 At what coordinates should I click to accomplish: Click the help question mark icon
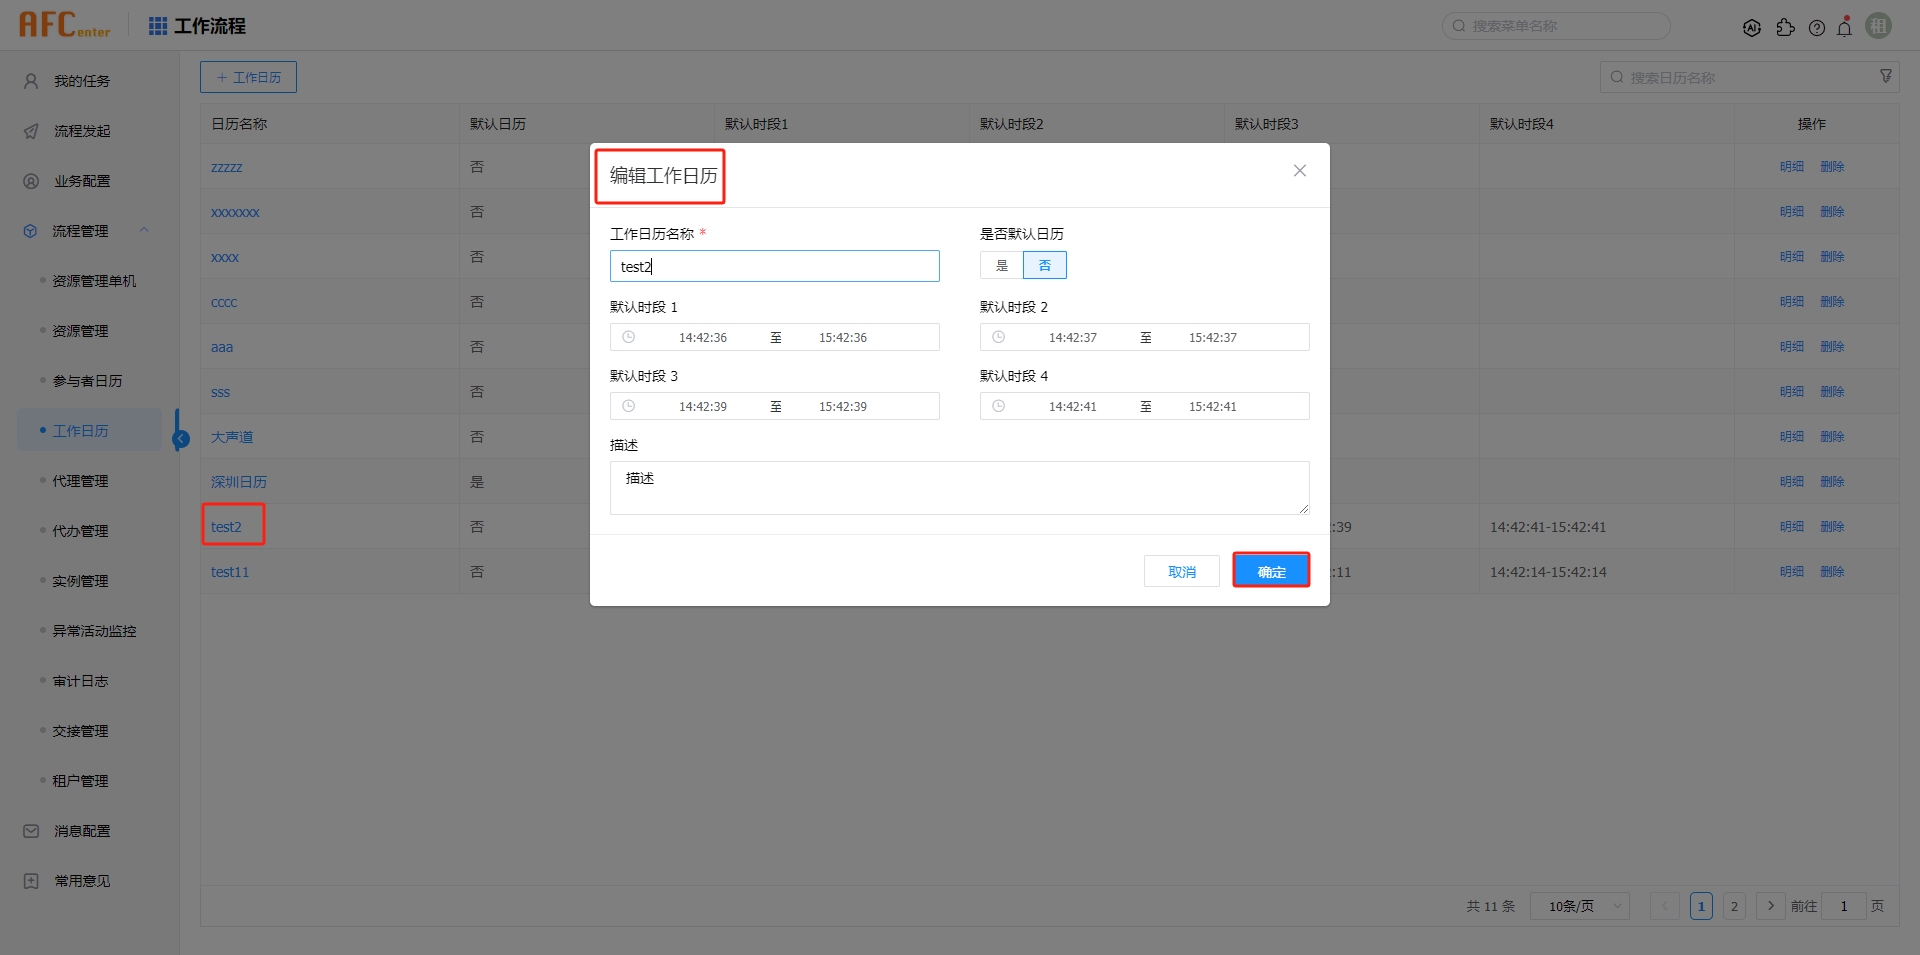pos(1817,28)
